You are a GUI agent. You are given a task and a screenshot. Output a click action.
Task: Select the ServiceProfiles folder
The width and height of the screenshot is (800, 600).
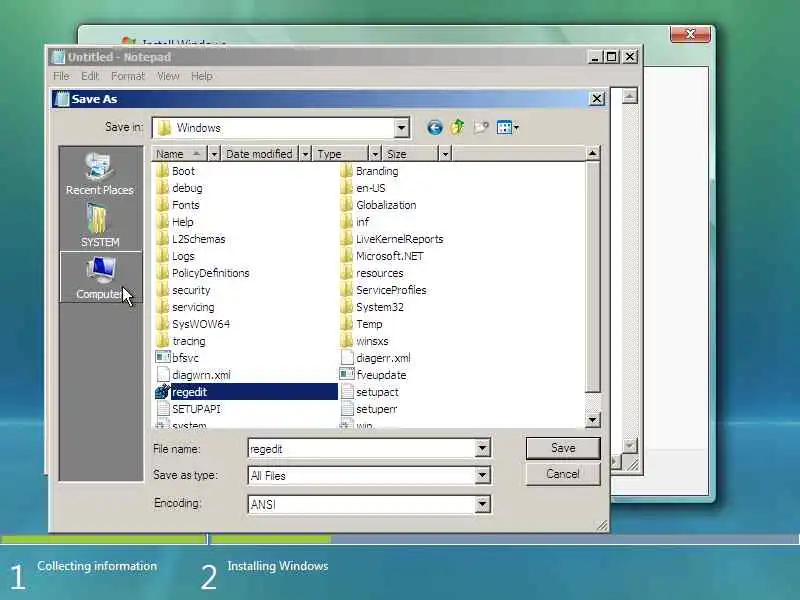point(383,290)
